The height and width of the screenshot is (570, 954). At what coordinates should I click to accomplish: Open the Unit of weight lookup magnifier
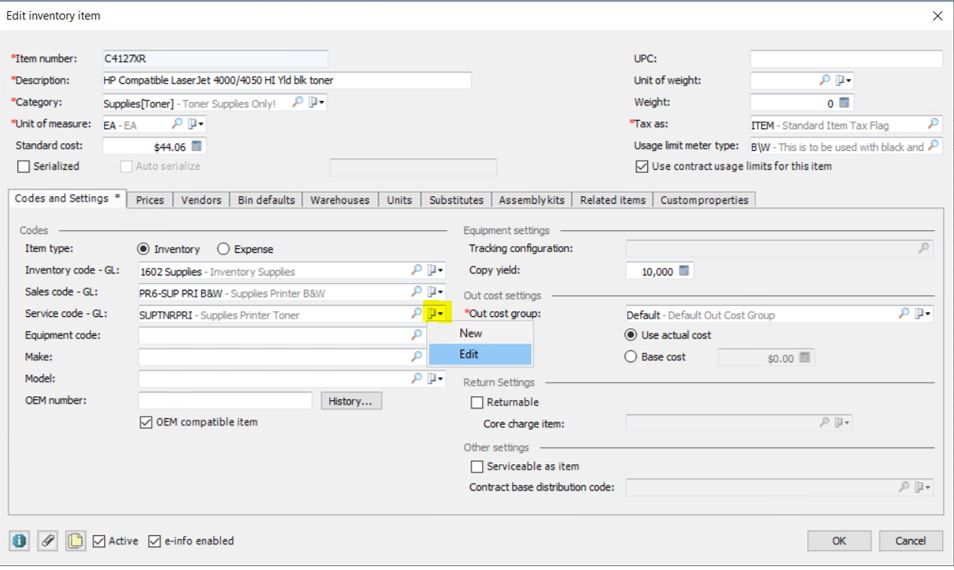tap(824, 80)
